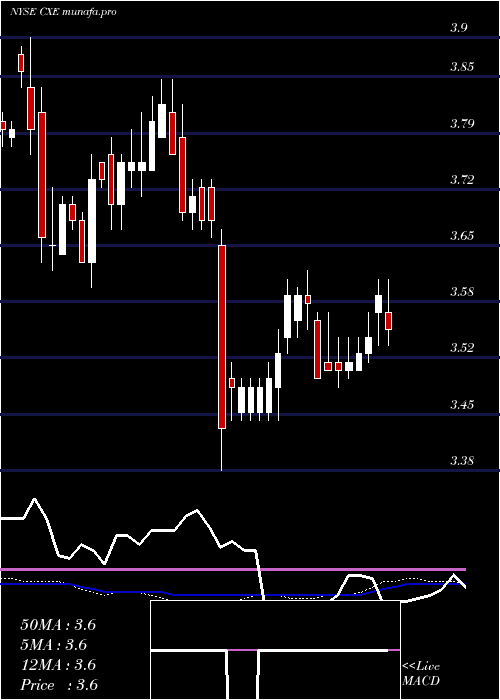Click the 'NYSE CXE munafa.pro' chart title
This screenshot has width=500, height=700.
tap(63, 12)
